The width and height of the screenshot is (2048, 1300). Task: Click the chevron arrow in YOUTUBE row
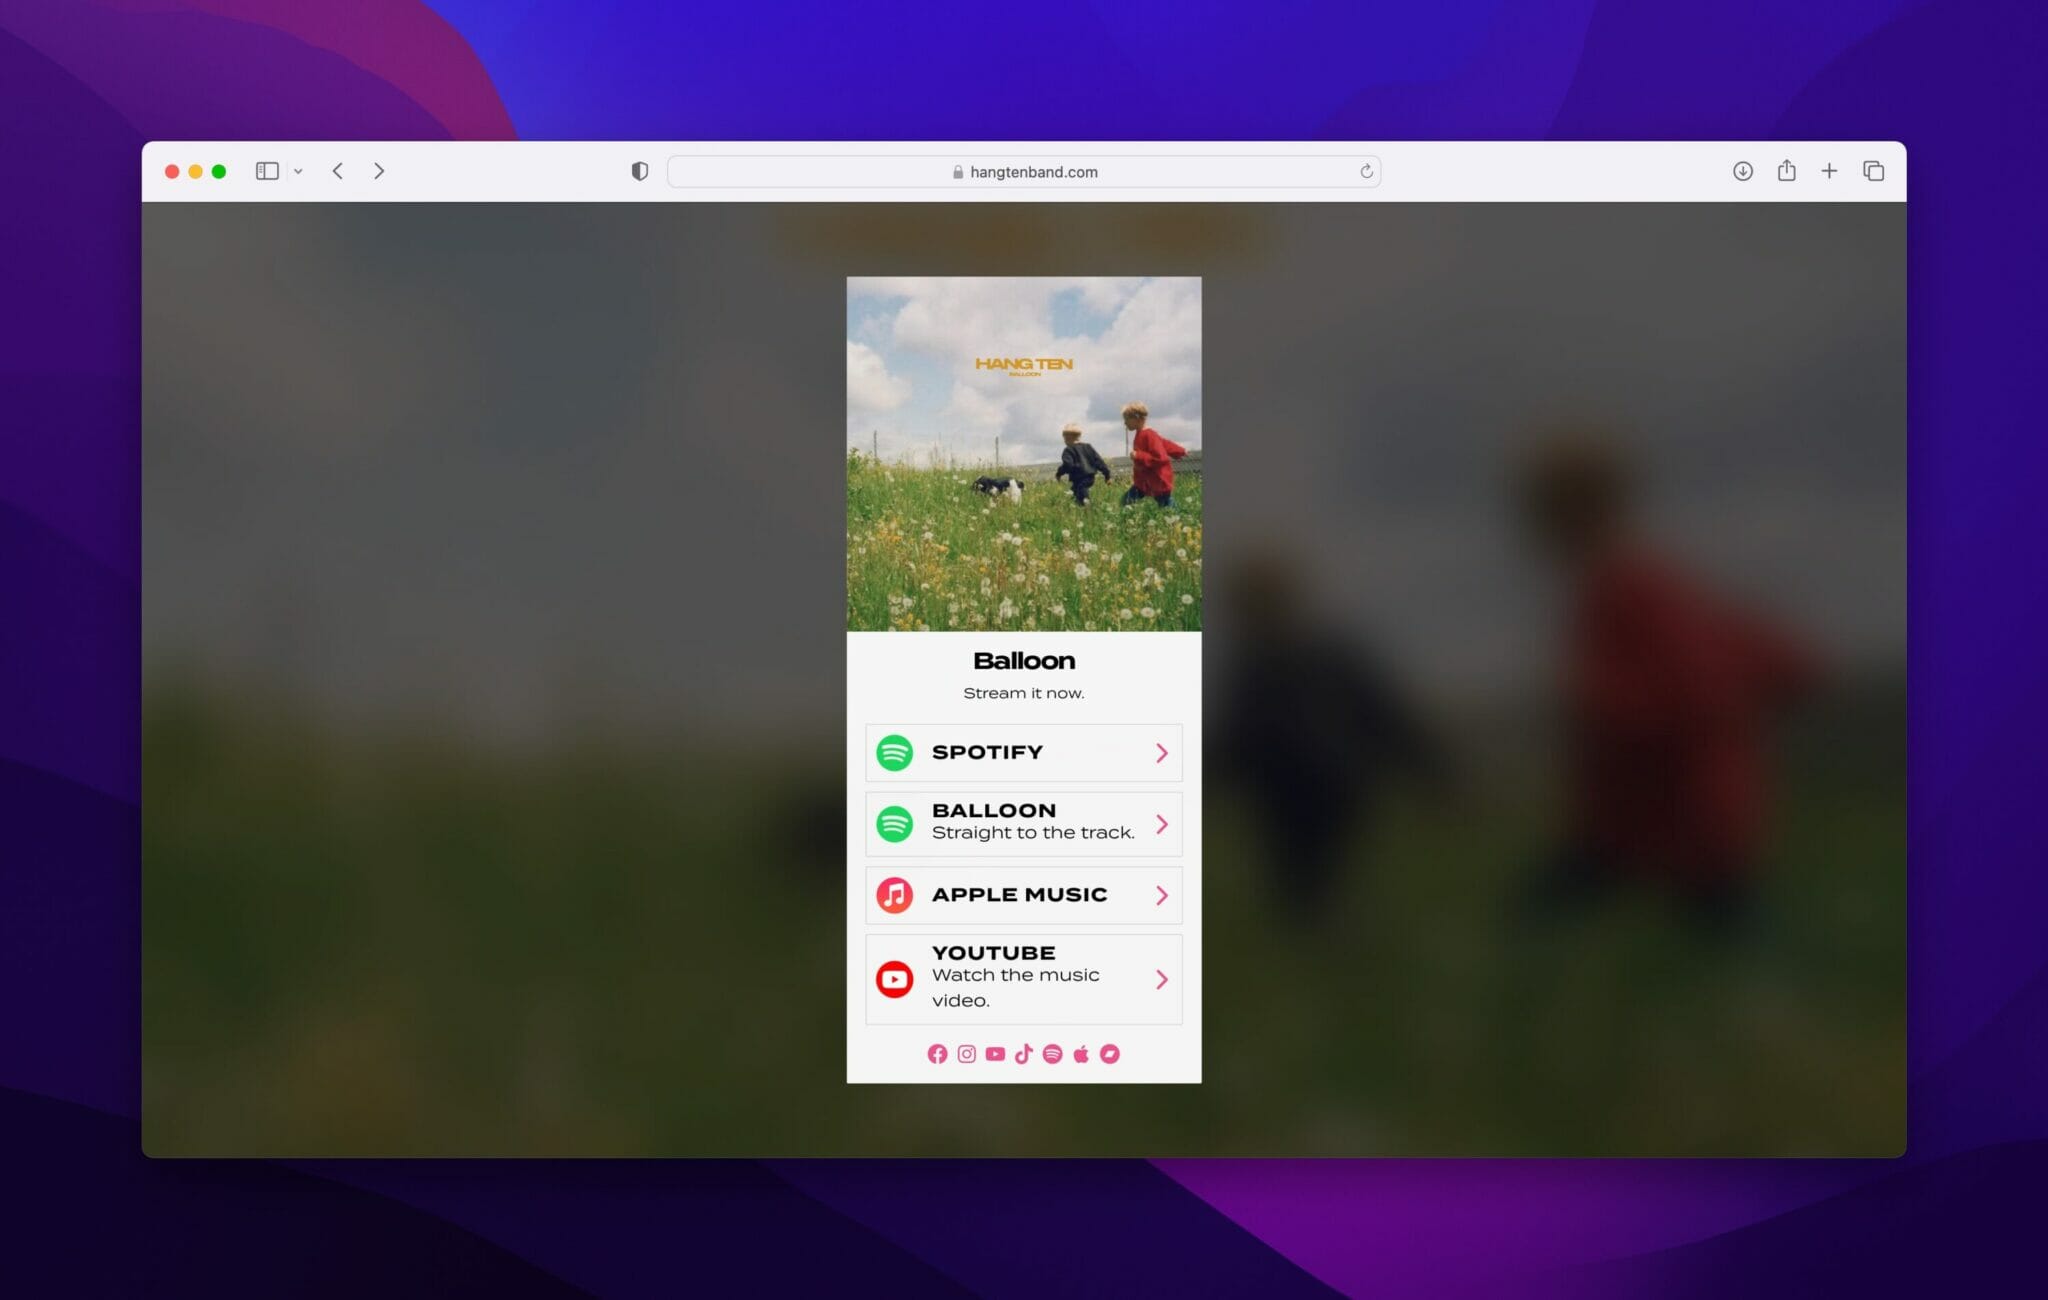coord(1162,979)
